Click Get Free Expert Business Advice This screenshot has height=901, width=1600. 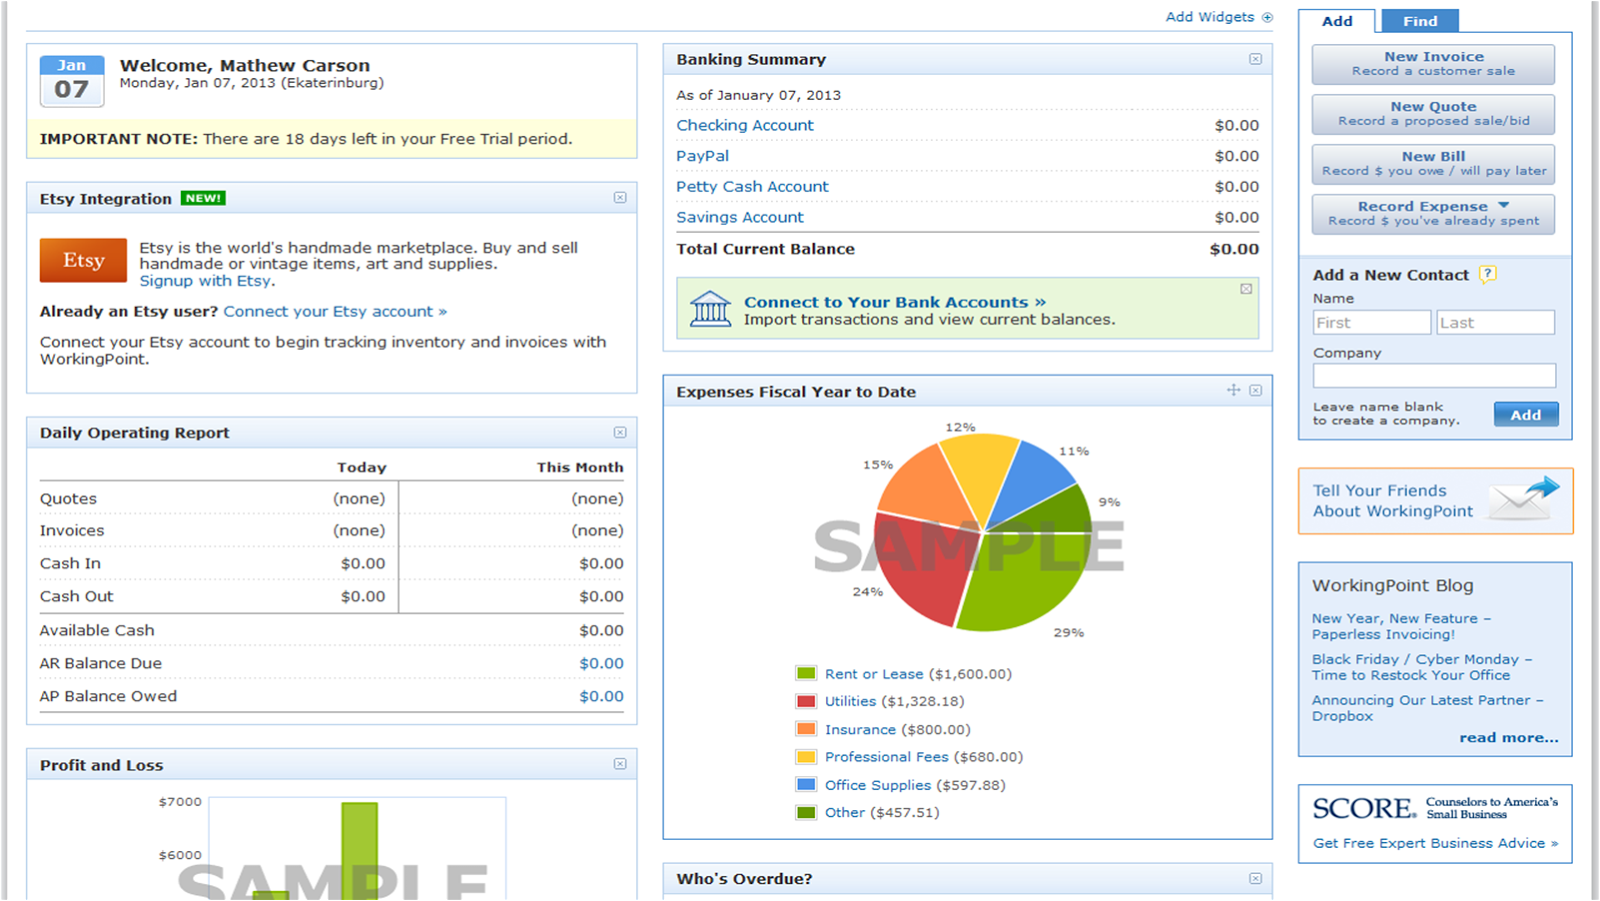click(1429, 843)
